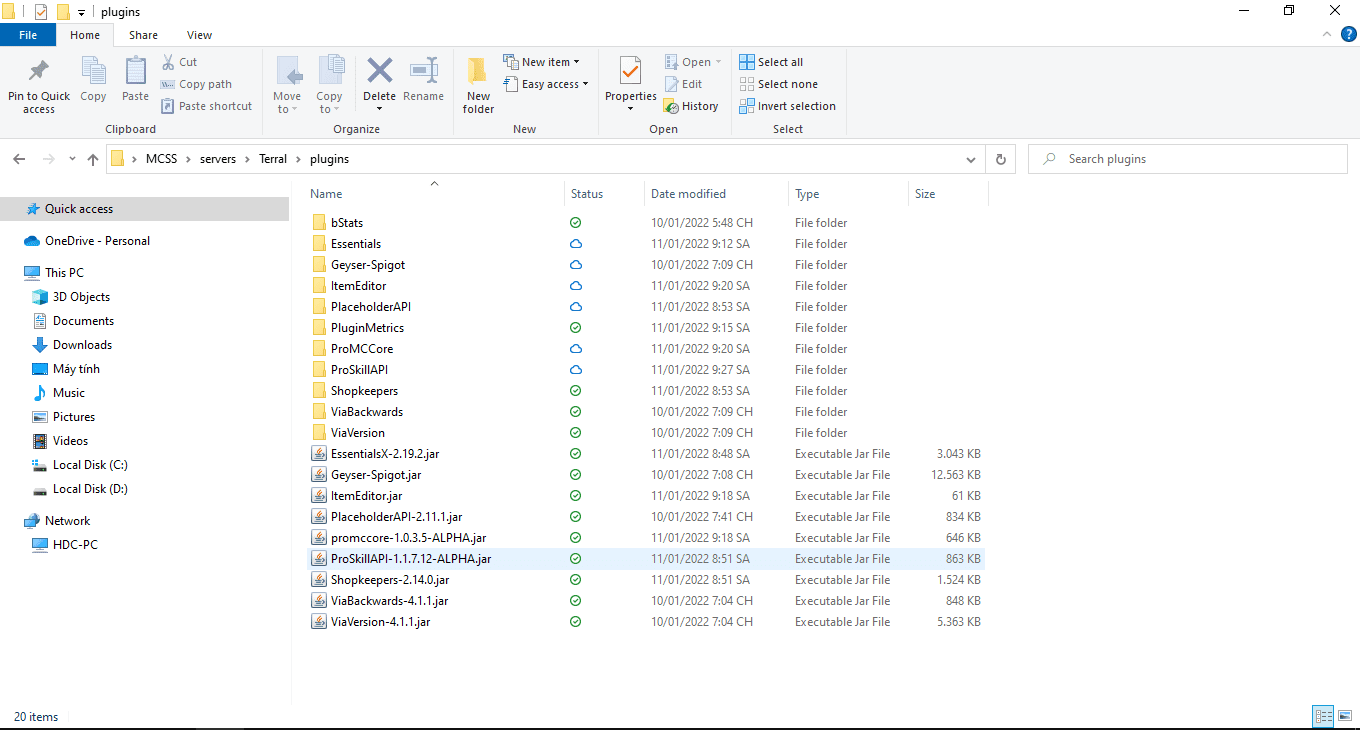
Task: Switch to the View ribbon tab
Action: point(199,35)
